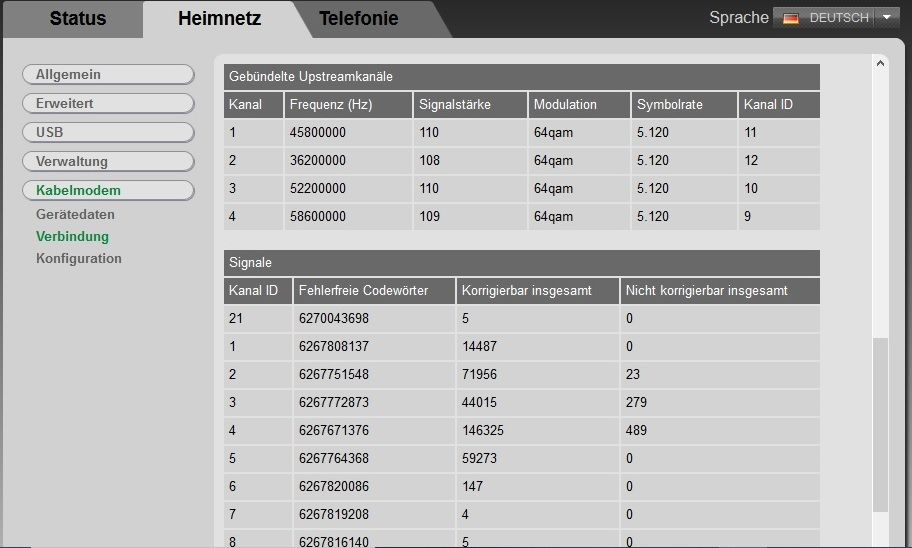
Task: Open the Allgemein section
Action: (x=108, y=74)
